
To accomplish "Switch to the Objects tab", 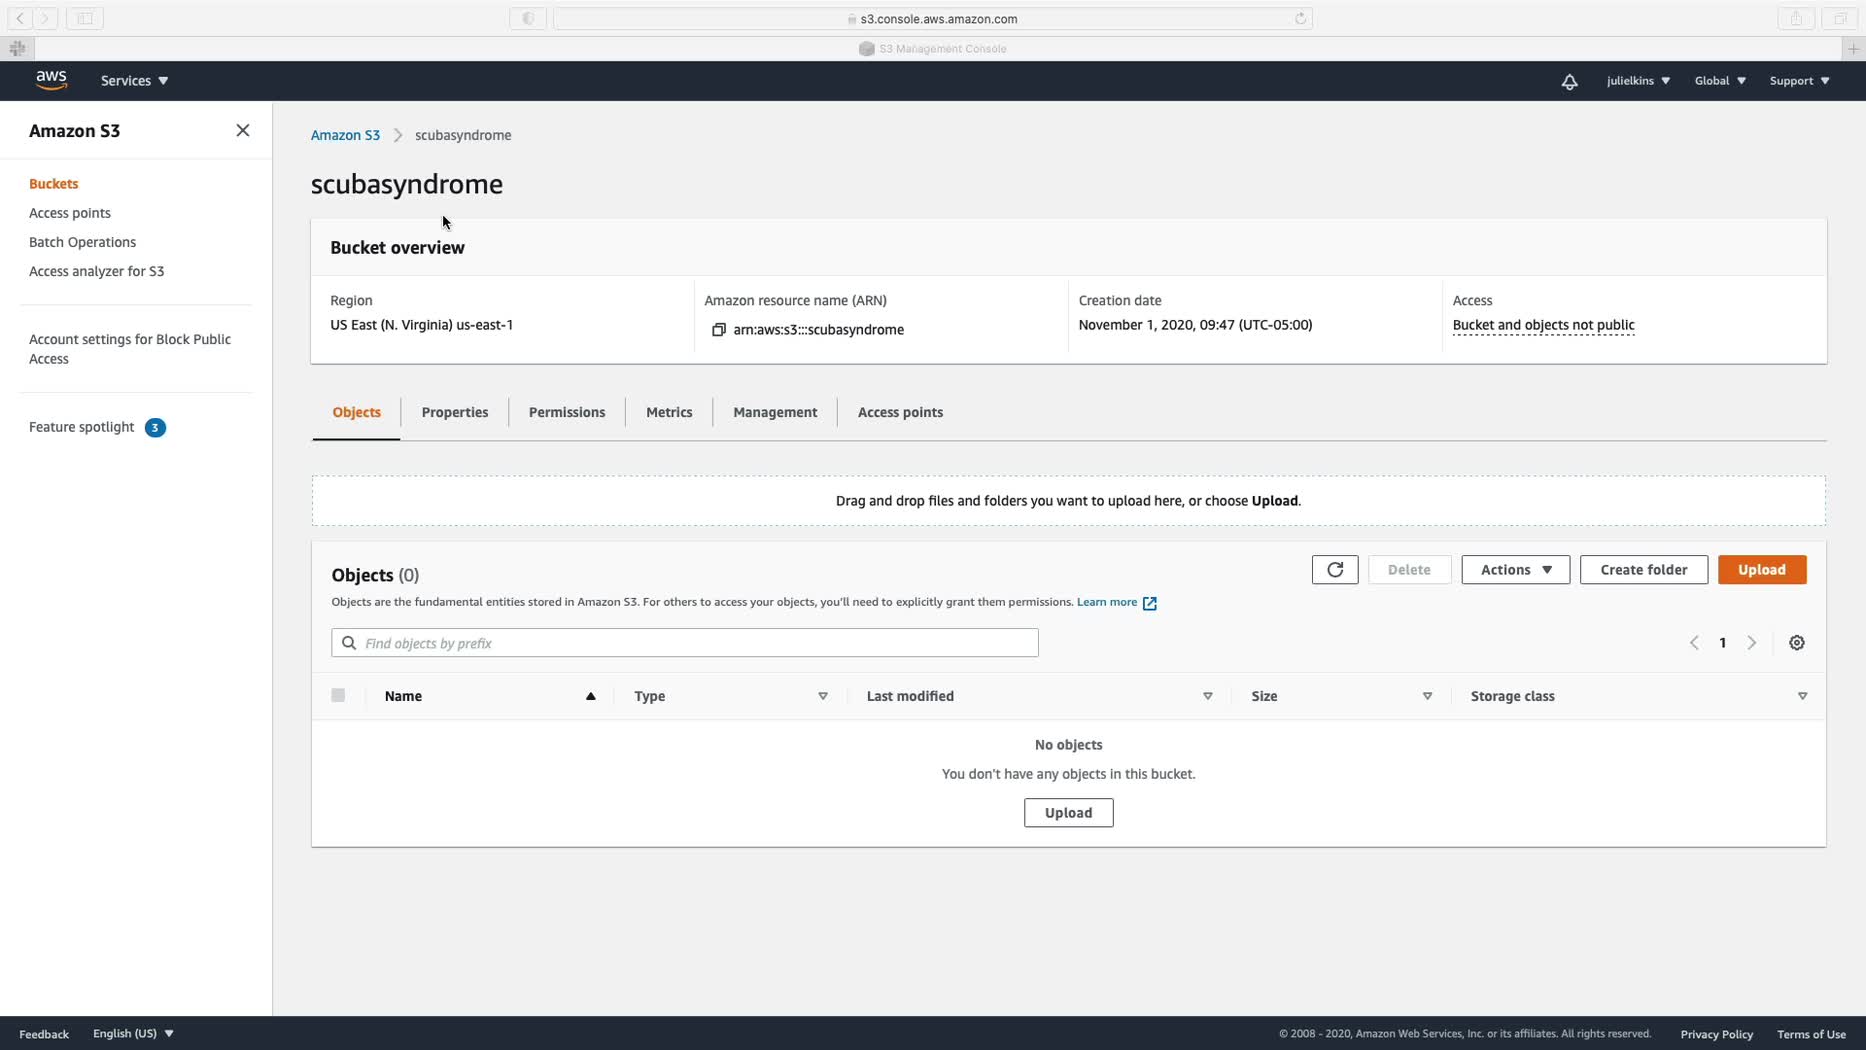I will tap(356, 413).
